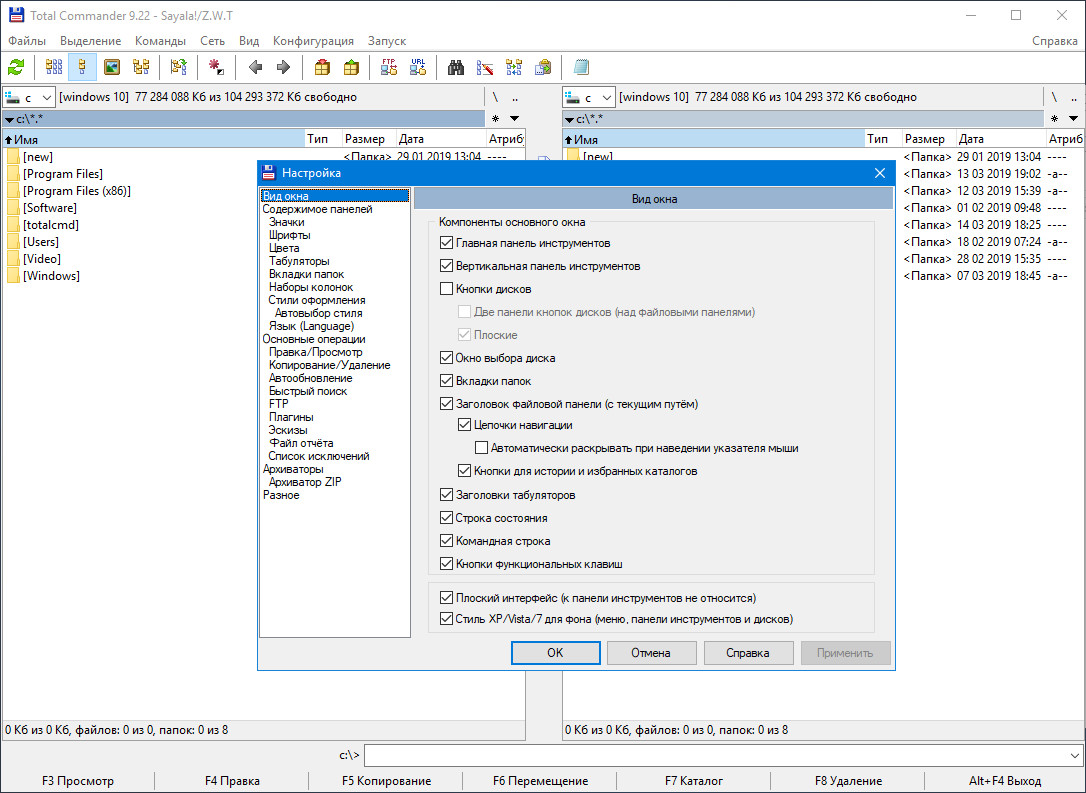The width and height of the screenshot is (1086, 793).
Task: Expand the command line history dropdown
Action: pyautogui.click(x=1075, y=756)
